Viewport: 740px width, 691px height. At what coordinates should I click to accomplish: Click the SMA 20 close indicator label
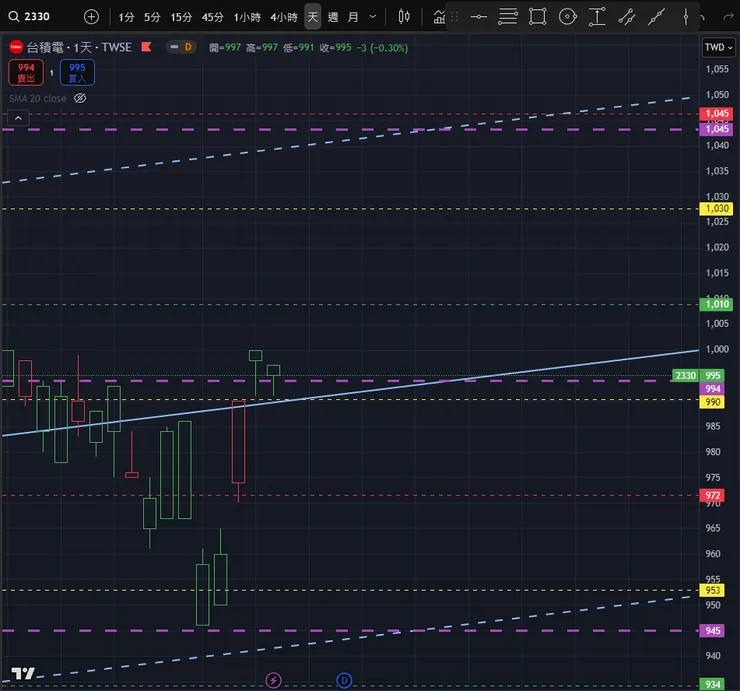(x=38, y=98)
